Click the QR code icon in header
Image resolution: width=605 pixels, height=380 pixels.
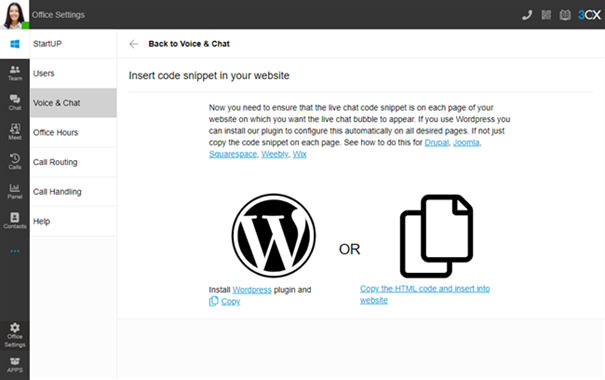[546, 15]
